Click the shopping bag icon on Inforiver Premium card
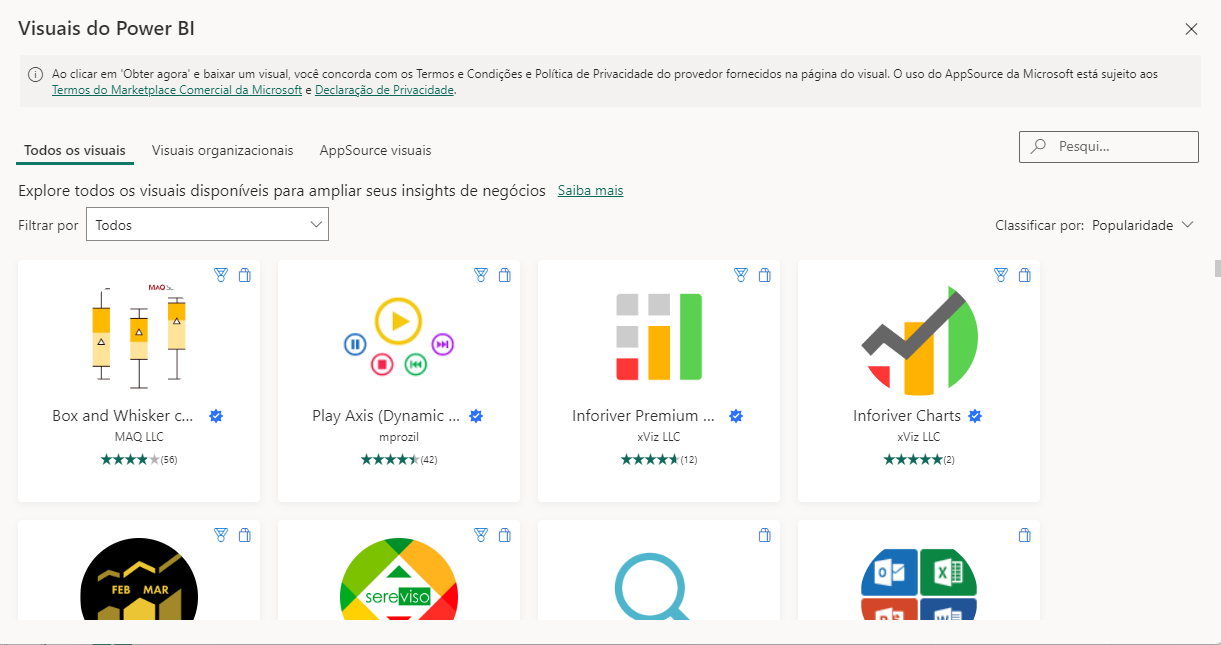This screenshot has height=645, width=1221. point(765,275)
